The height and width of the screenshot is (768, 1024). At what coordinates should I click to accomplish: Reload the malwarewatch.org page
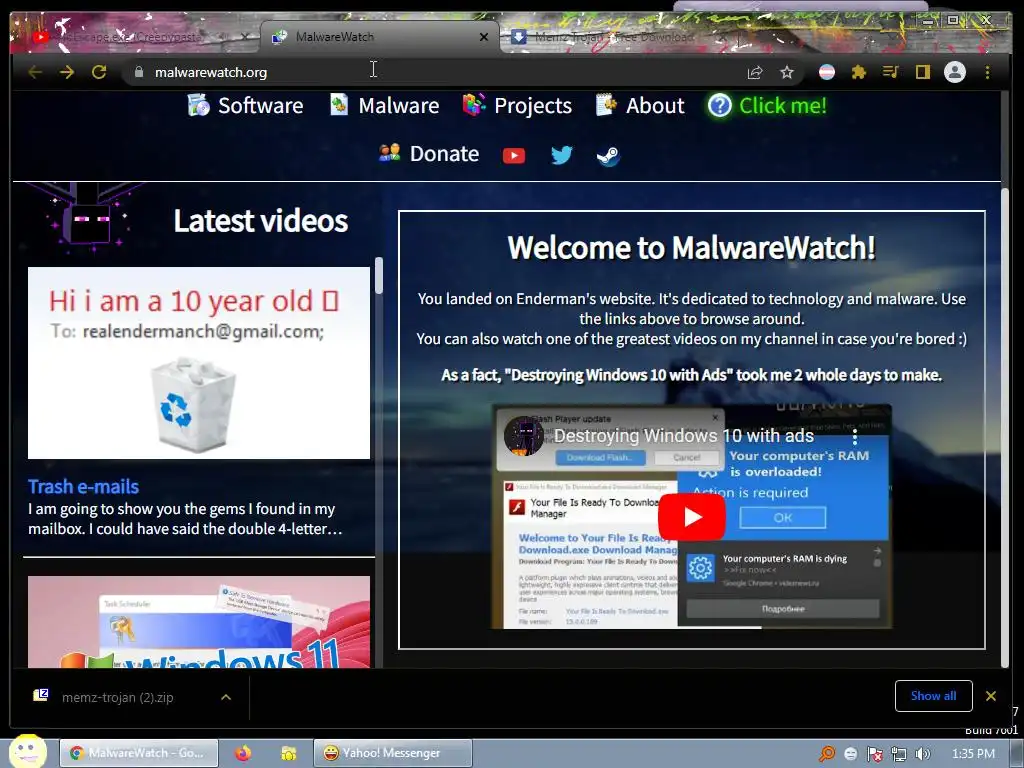point(99,72)
